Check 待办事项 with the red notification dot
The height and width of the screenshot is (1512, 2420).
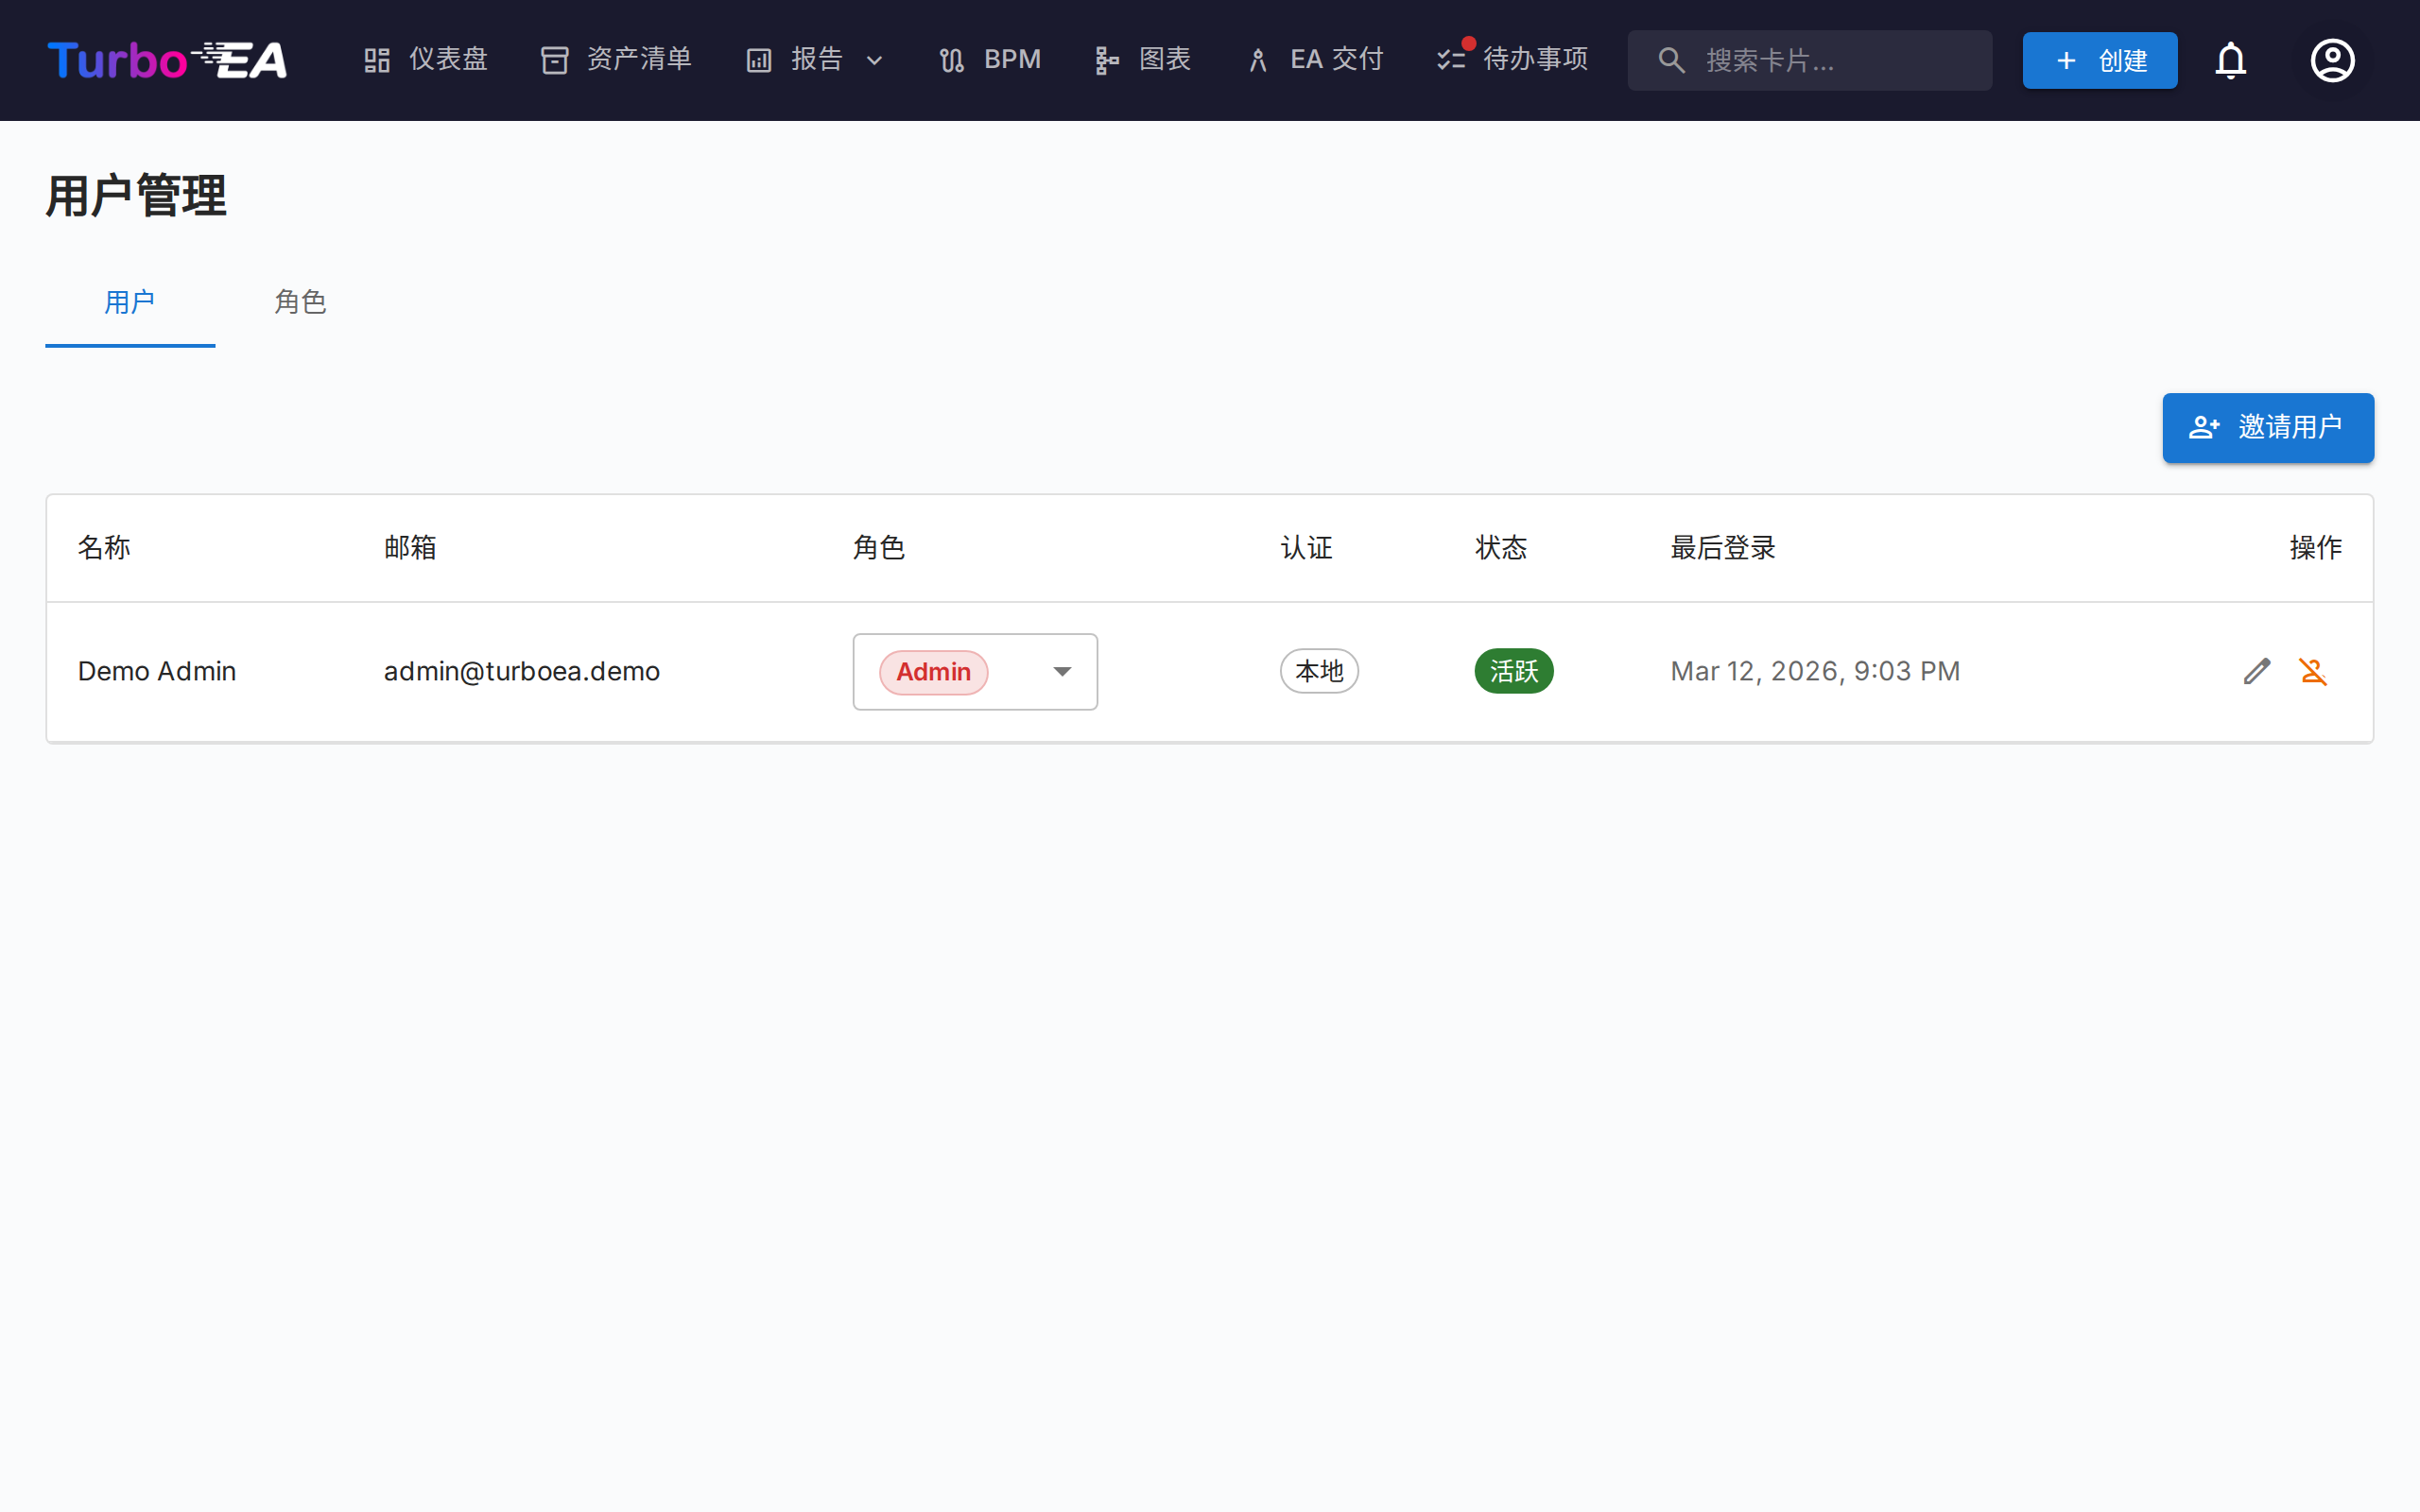click(1510, 59)
